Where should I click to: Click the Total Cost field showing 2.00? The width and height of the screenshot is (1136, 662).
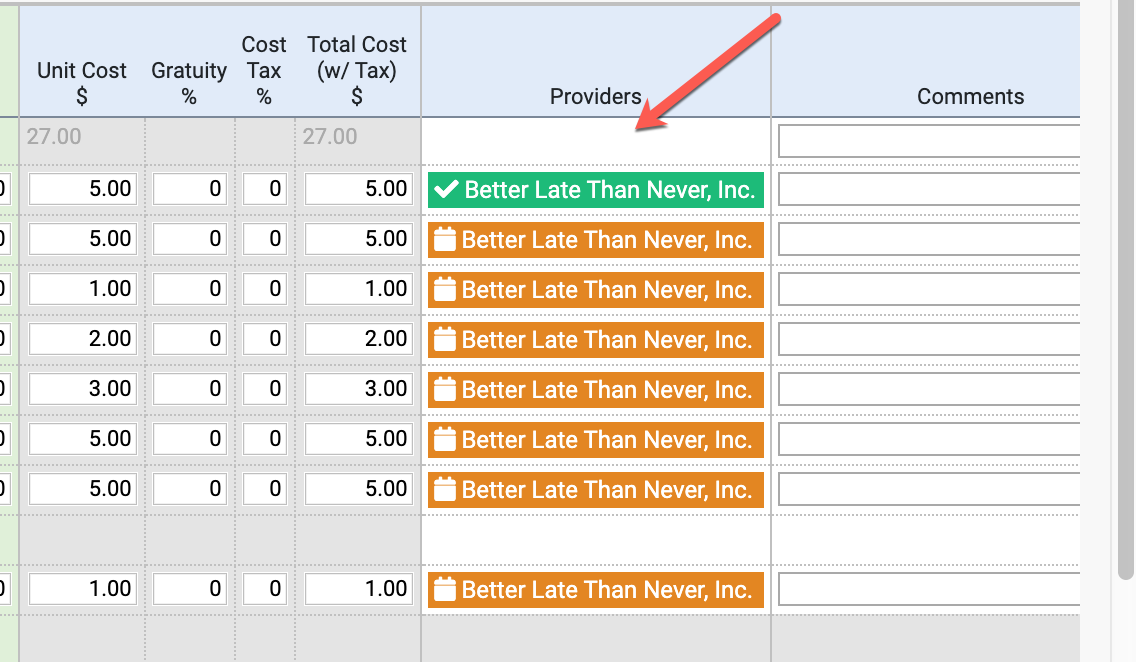[359, 339]
